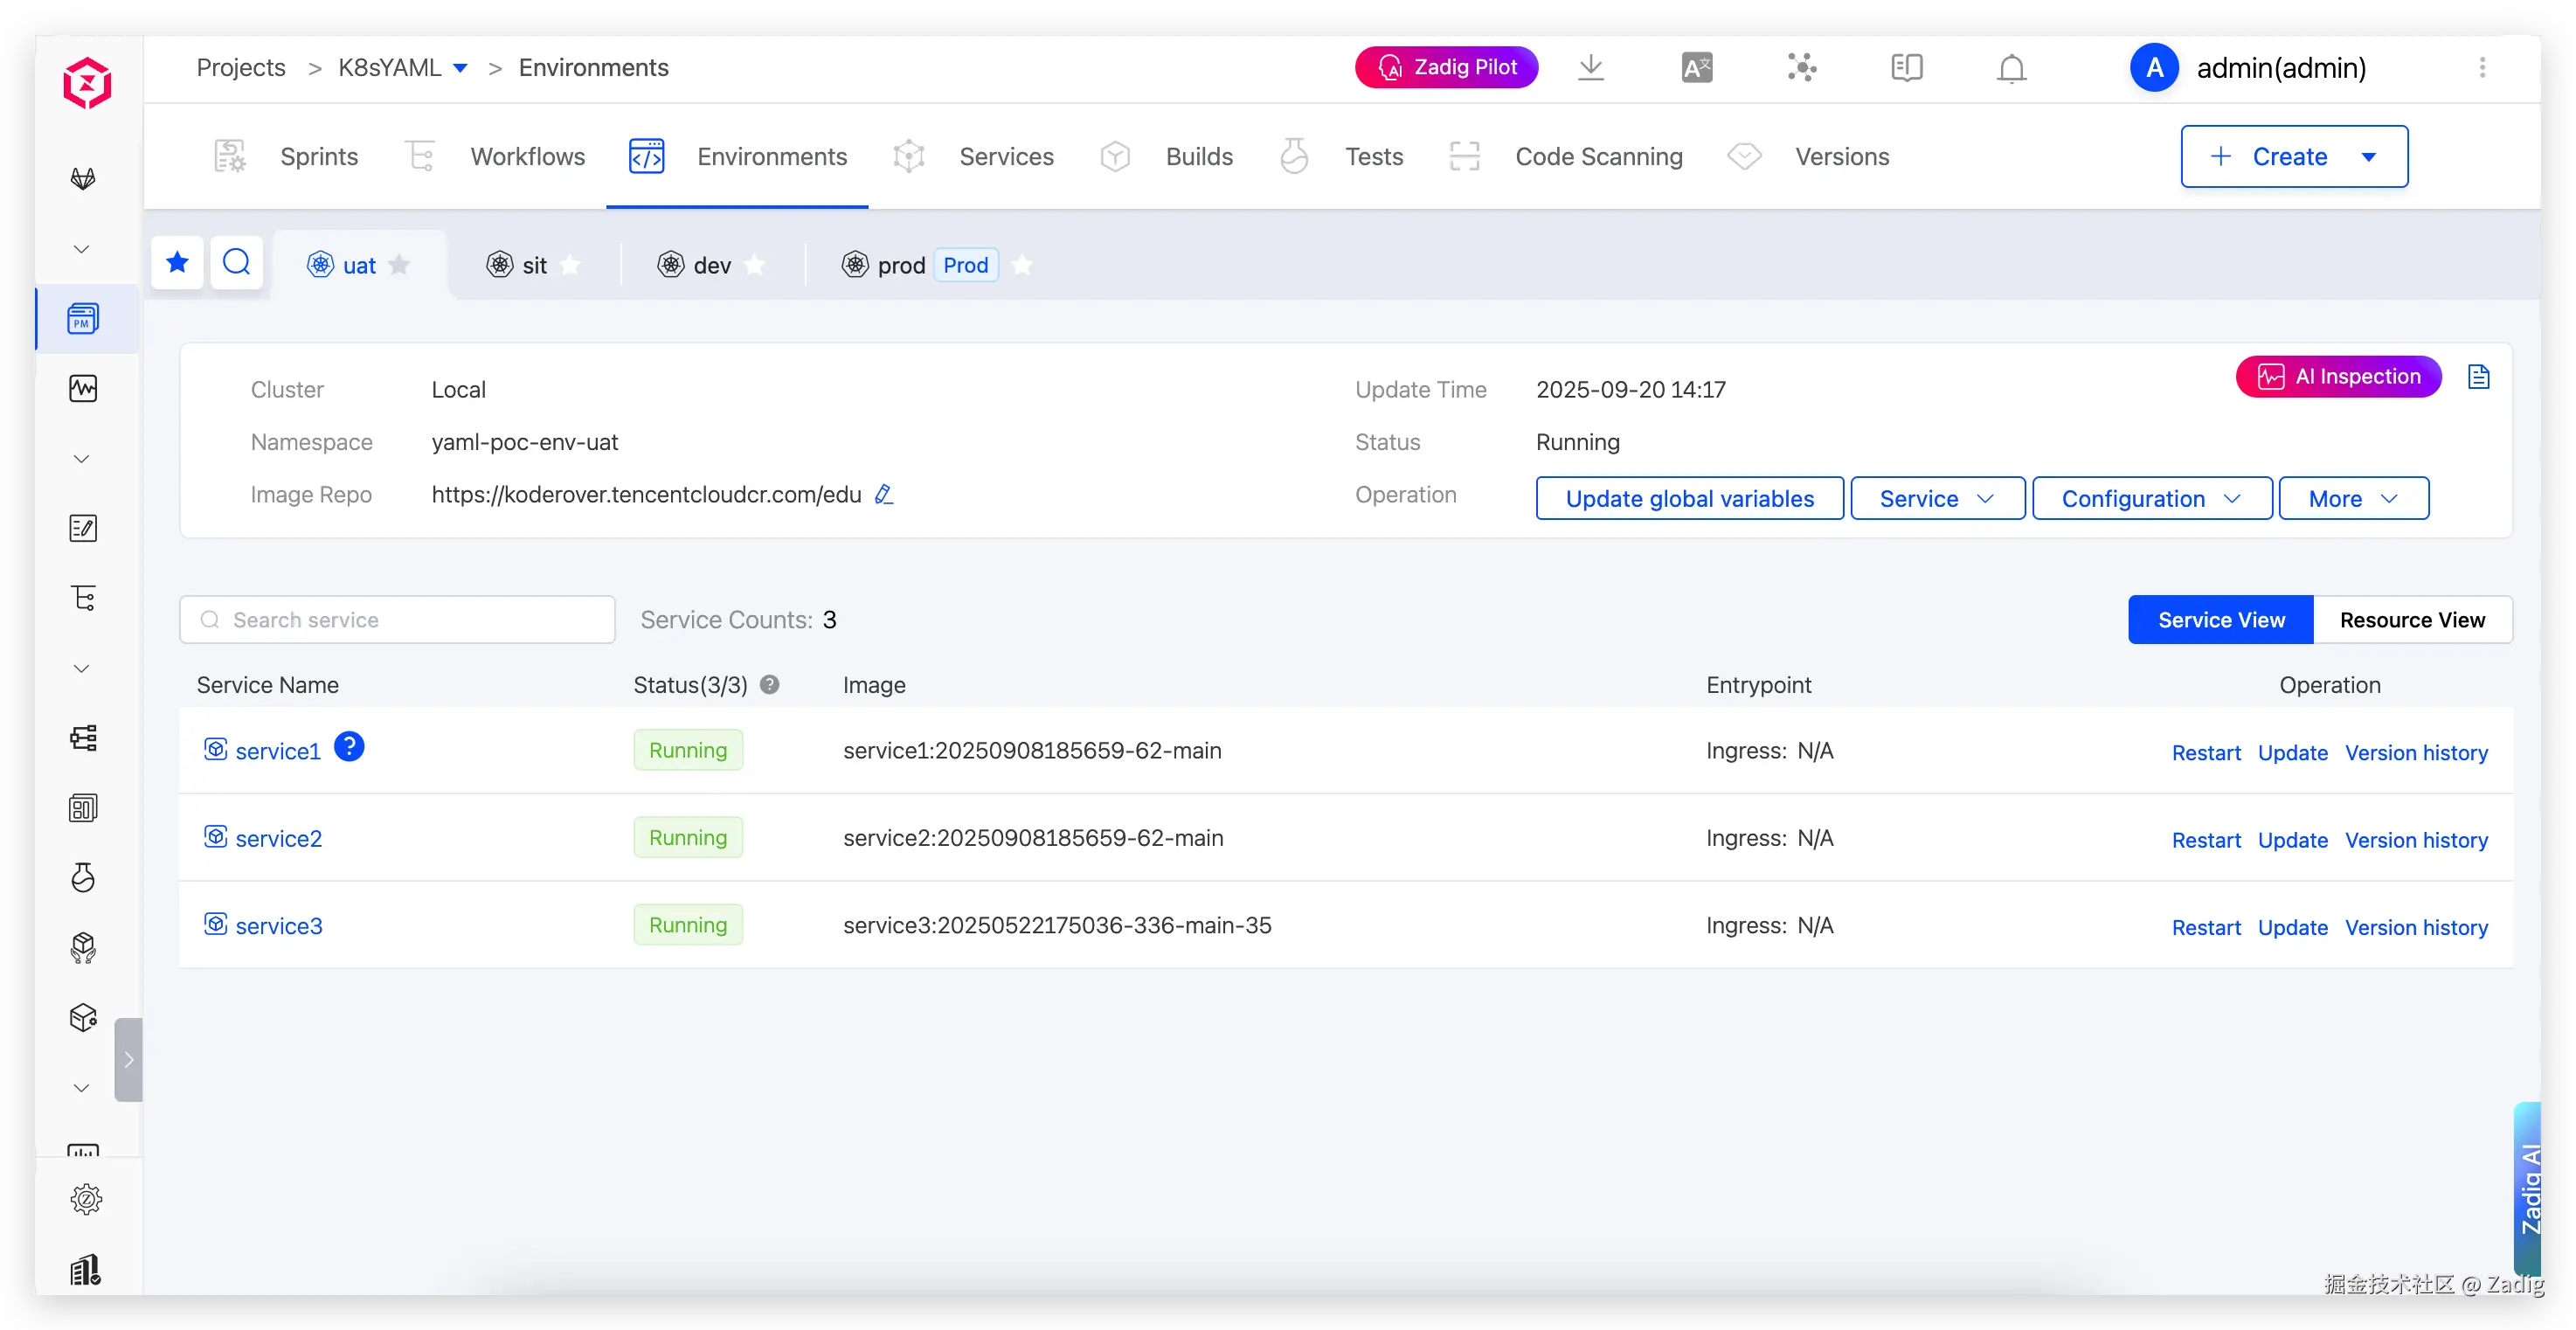This screenshot has height=1330, width=2576.
Task: Open documentation book icon in header
Action: [x=1906, y=68]
